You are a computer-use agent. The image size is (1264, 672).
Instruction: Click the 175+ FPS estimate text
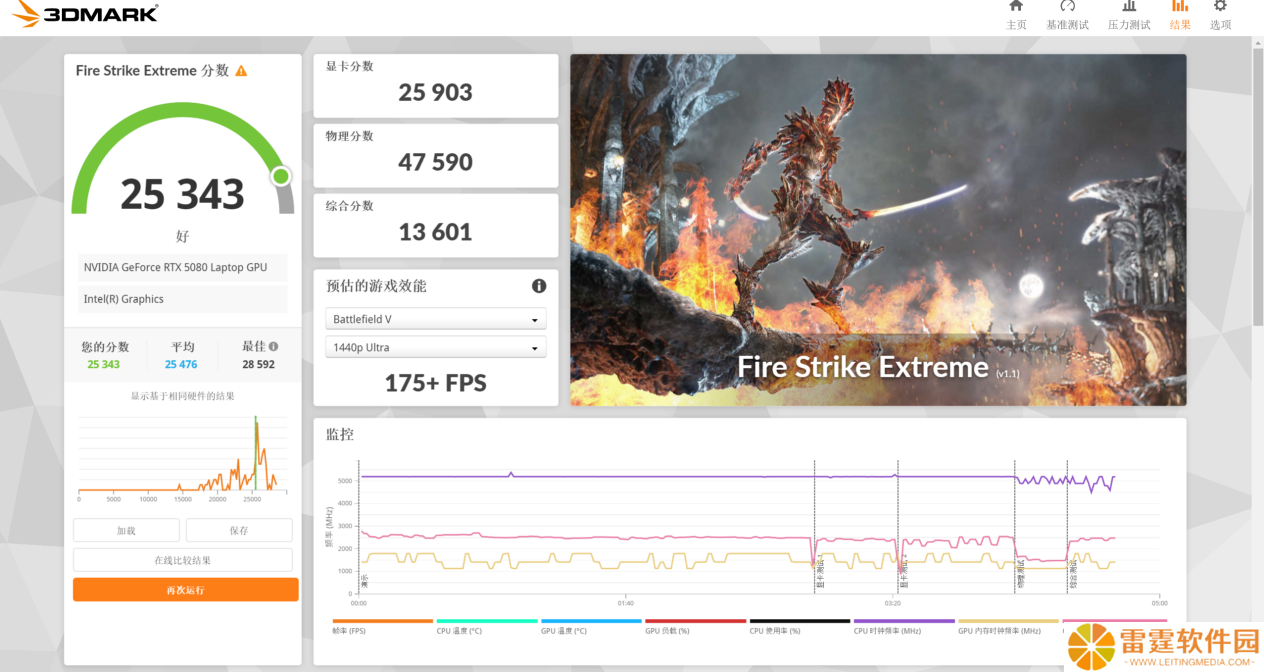(435, 383)
